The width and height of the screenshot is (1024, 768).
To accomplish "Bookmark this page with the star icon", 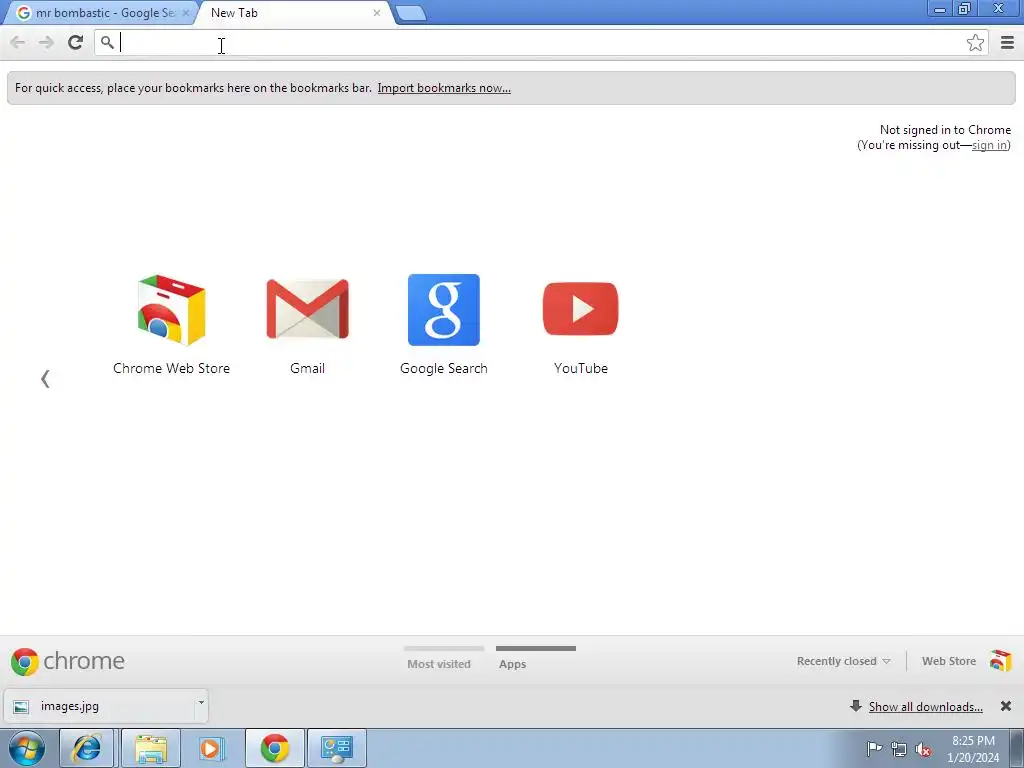I will 975,43.
